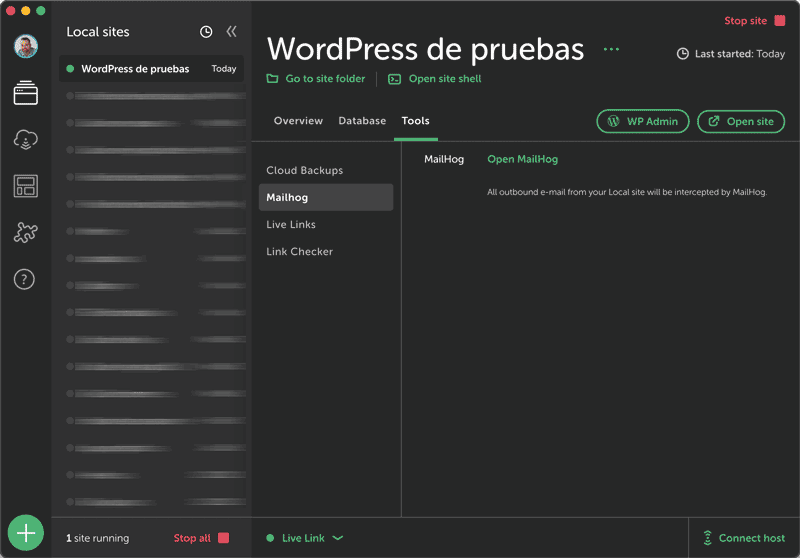
Task: Expand the Live Link chevron
Action: [338, 538]
